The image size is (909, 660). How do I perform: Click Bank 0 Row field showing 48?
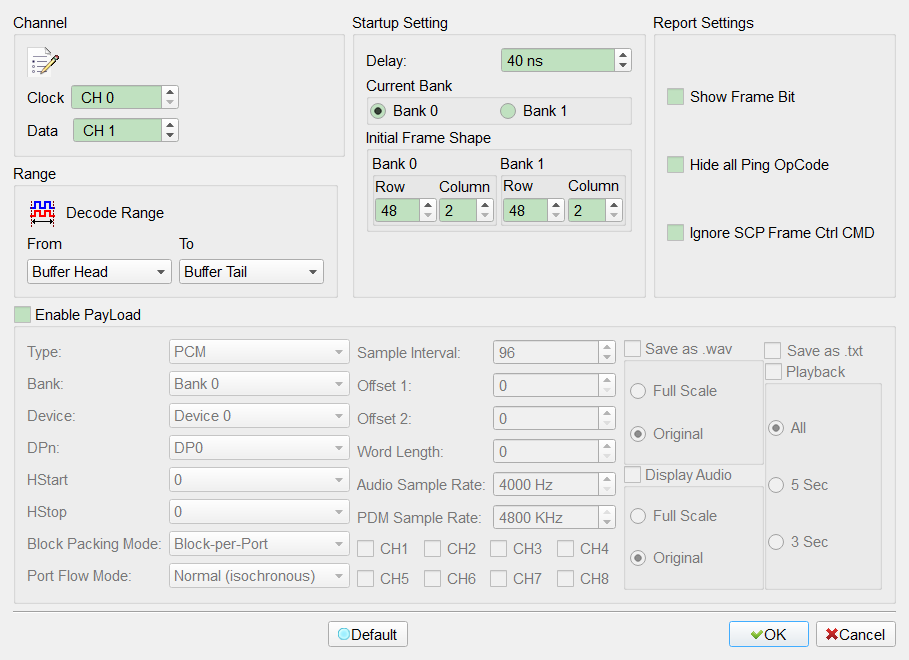click(398, 210)
